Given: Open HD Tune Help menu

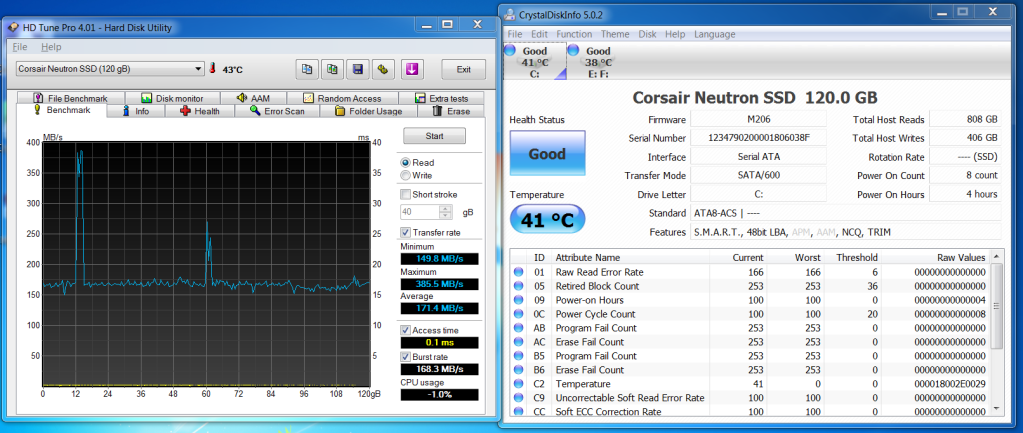Looking at the screenshot, I should pyautogui.click(x=51, y=47).
